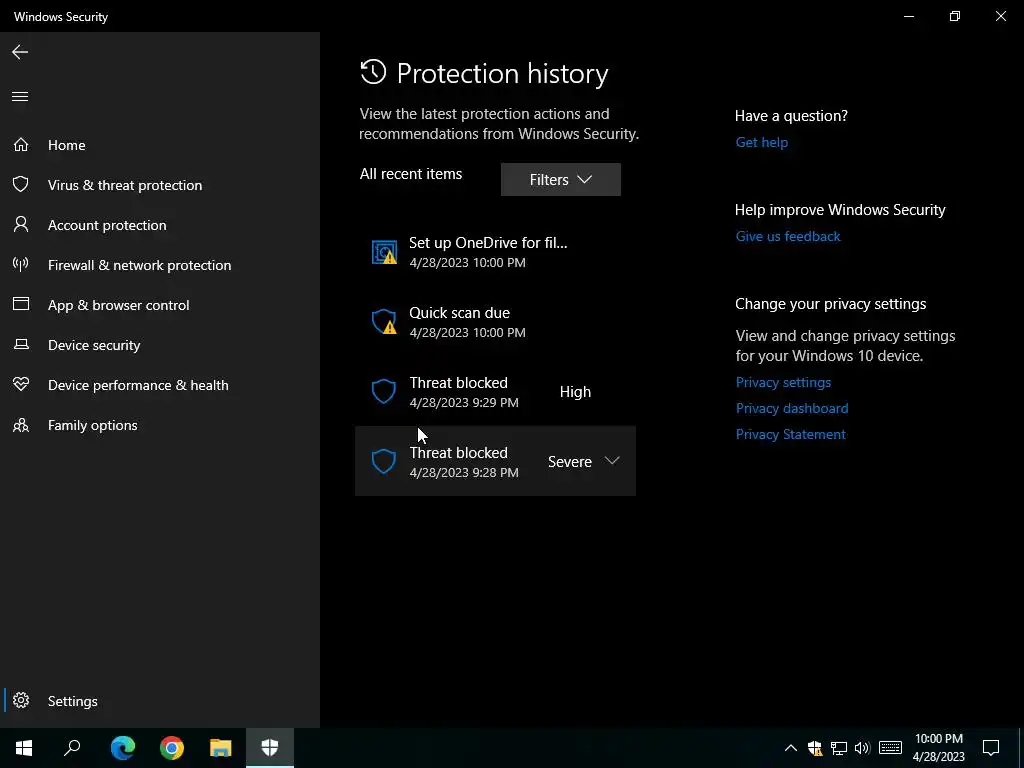Screen dimensions: 1024x768
Task: Click the Device security laptop icon
Action: 21,344
